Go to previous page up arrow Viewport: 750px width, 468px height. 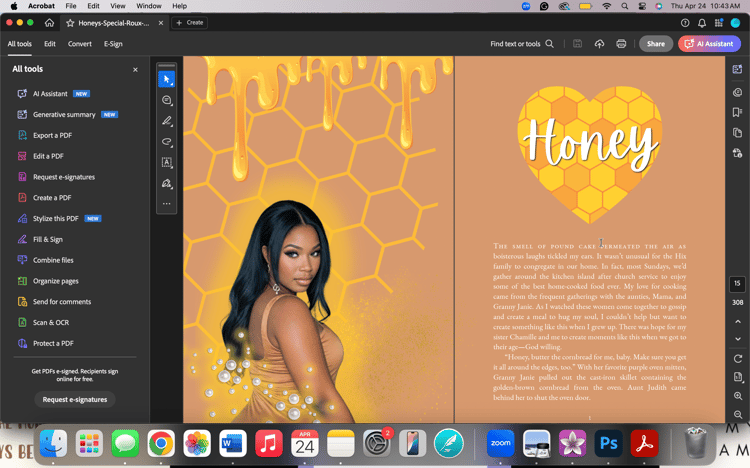(x=738, y=322)
